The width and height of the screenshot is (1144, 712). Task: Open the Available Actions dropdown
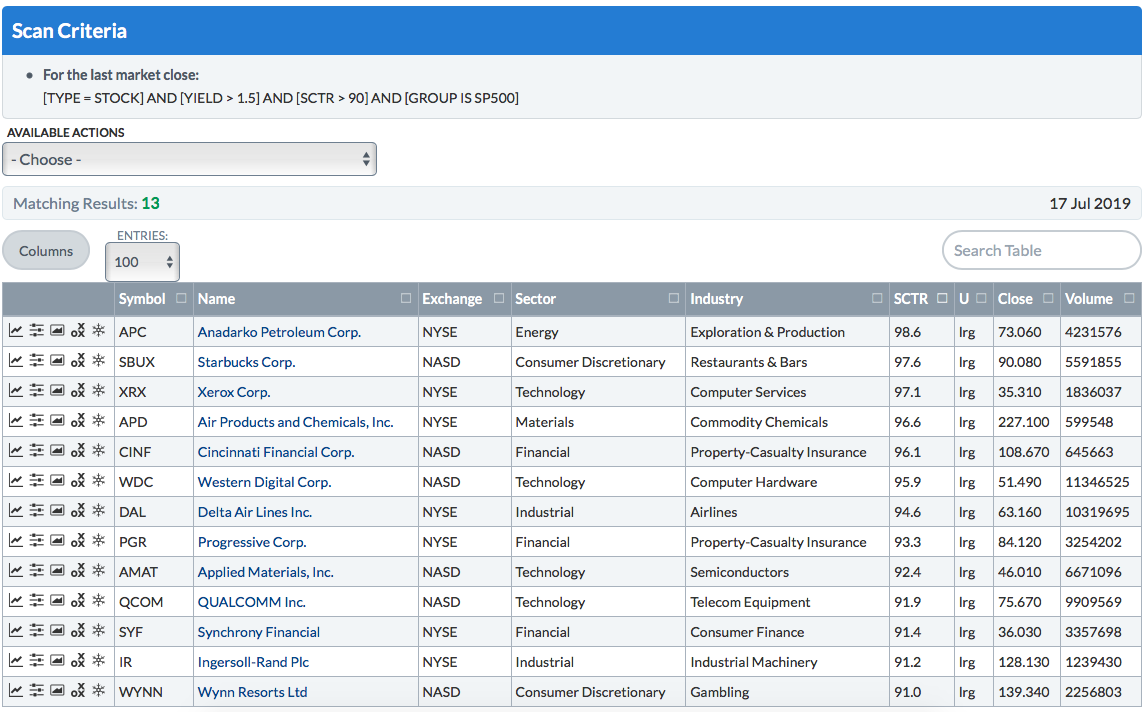[x=190, y=159]
